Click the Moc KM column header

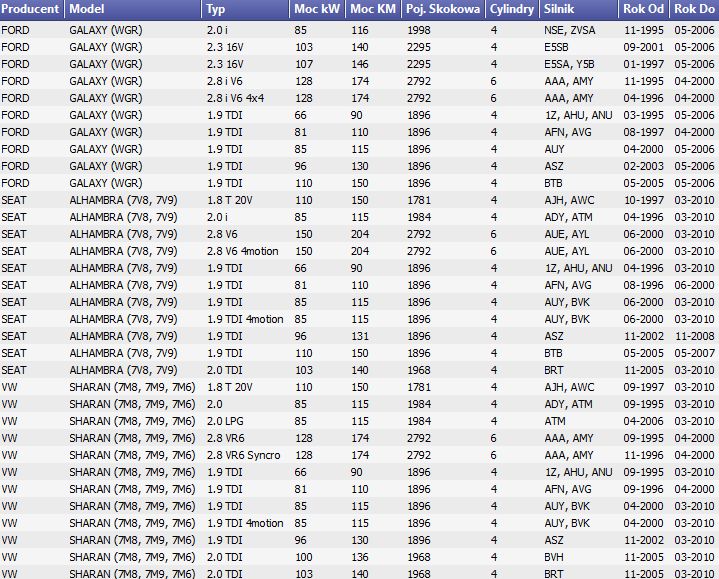[373, 9]
